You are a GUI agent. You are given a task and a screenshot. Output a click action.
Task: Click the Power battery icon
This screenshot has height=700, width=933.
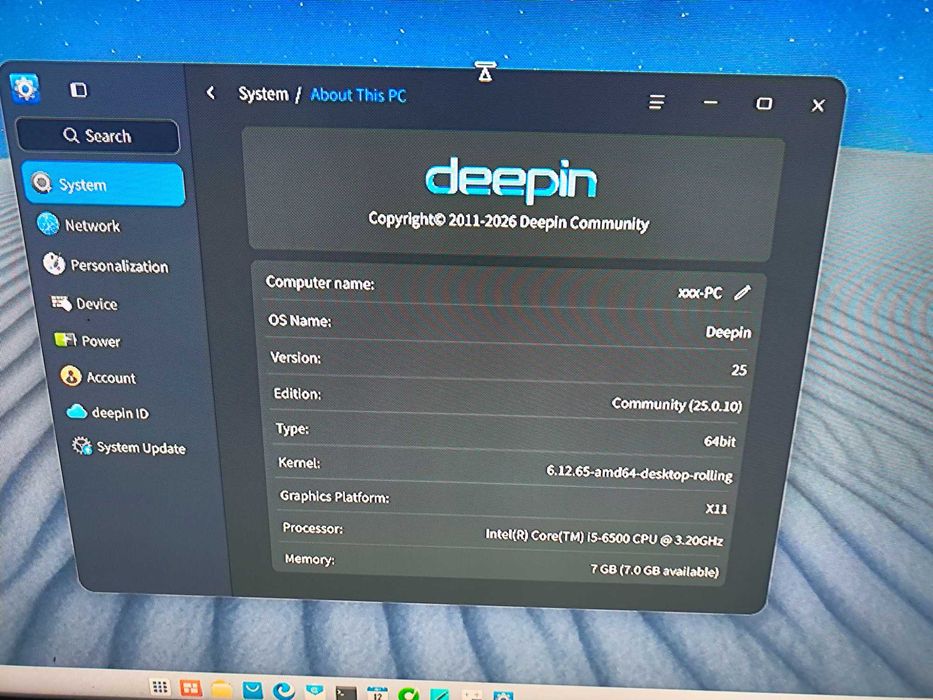coord(65,340)
